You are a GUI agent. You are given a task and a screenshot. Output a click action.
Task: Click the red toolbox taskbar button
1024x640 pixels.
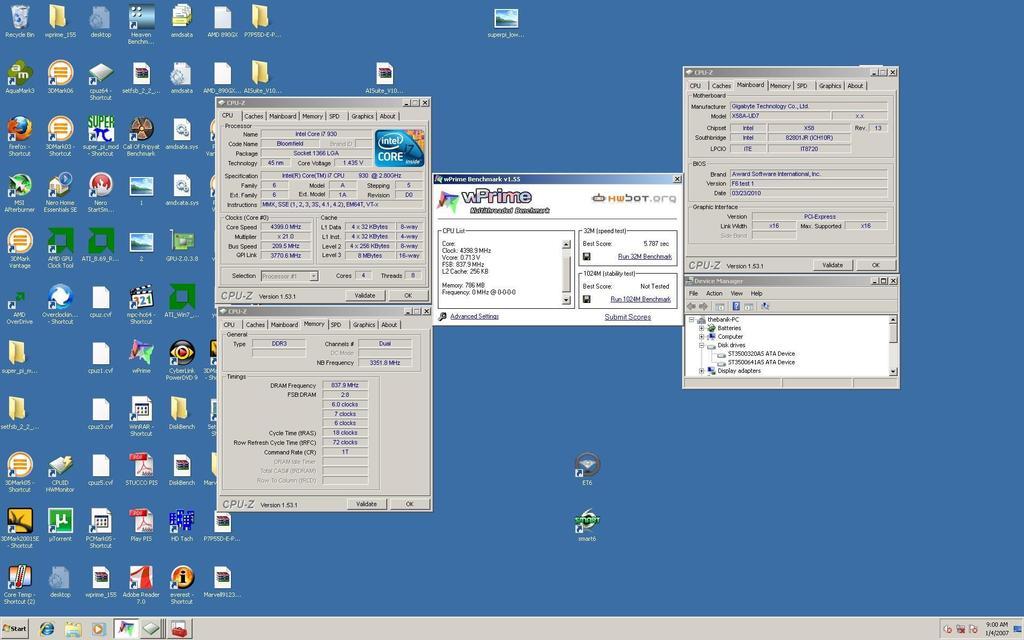[178, 629]
